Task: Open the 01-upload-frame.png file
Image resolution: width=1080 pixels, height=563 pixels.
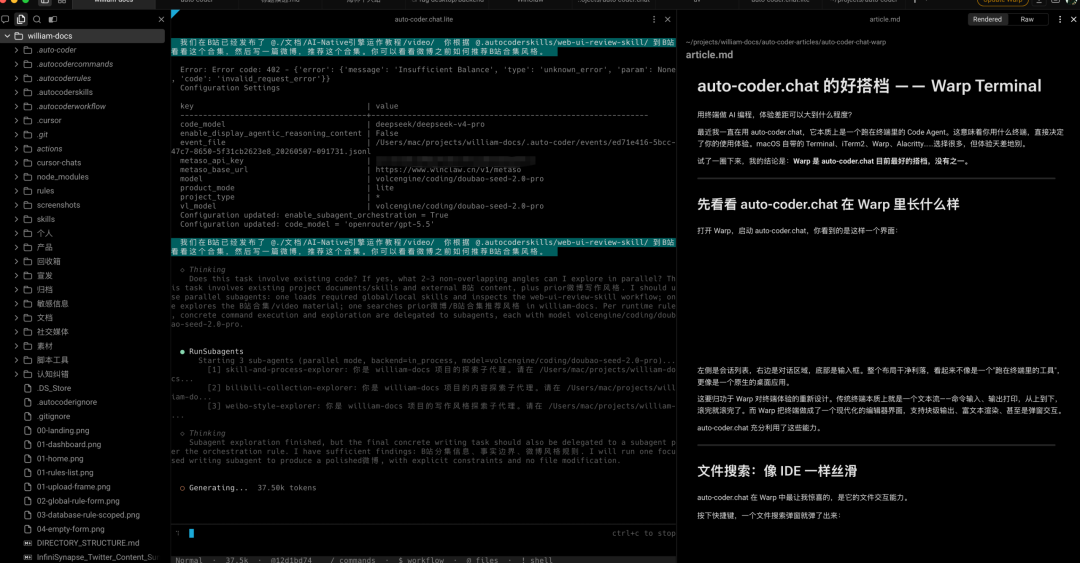Action: [83, 487]
